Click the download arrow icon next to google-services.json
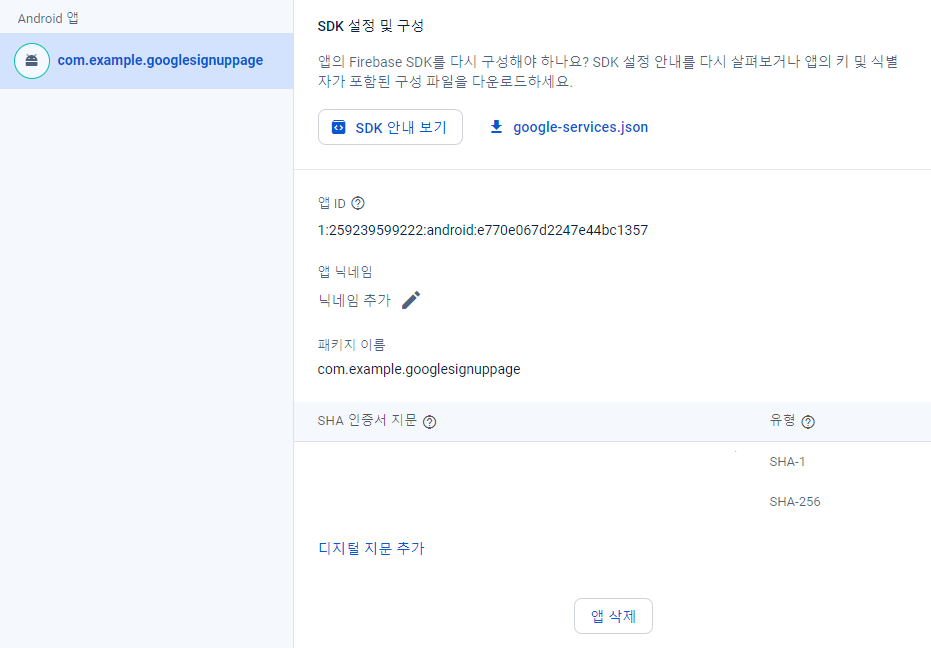The height and width of the screenshot is (648, 931). click(x=496, y=127)
